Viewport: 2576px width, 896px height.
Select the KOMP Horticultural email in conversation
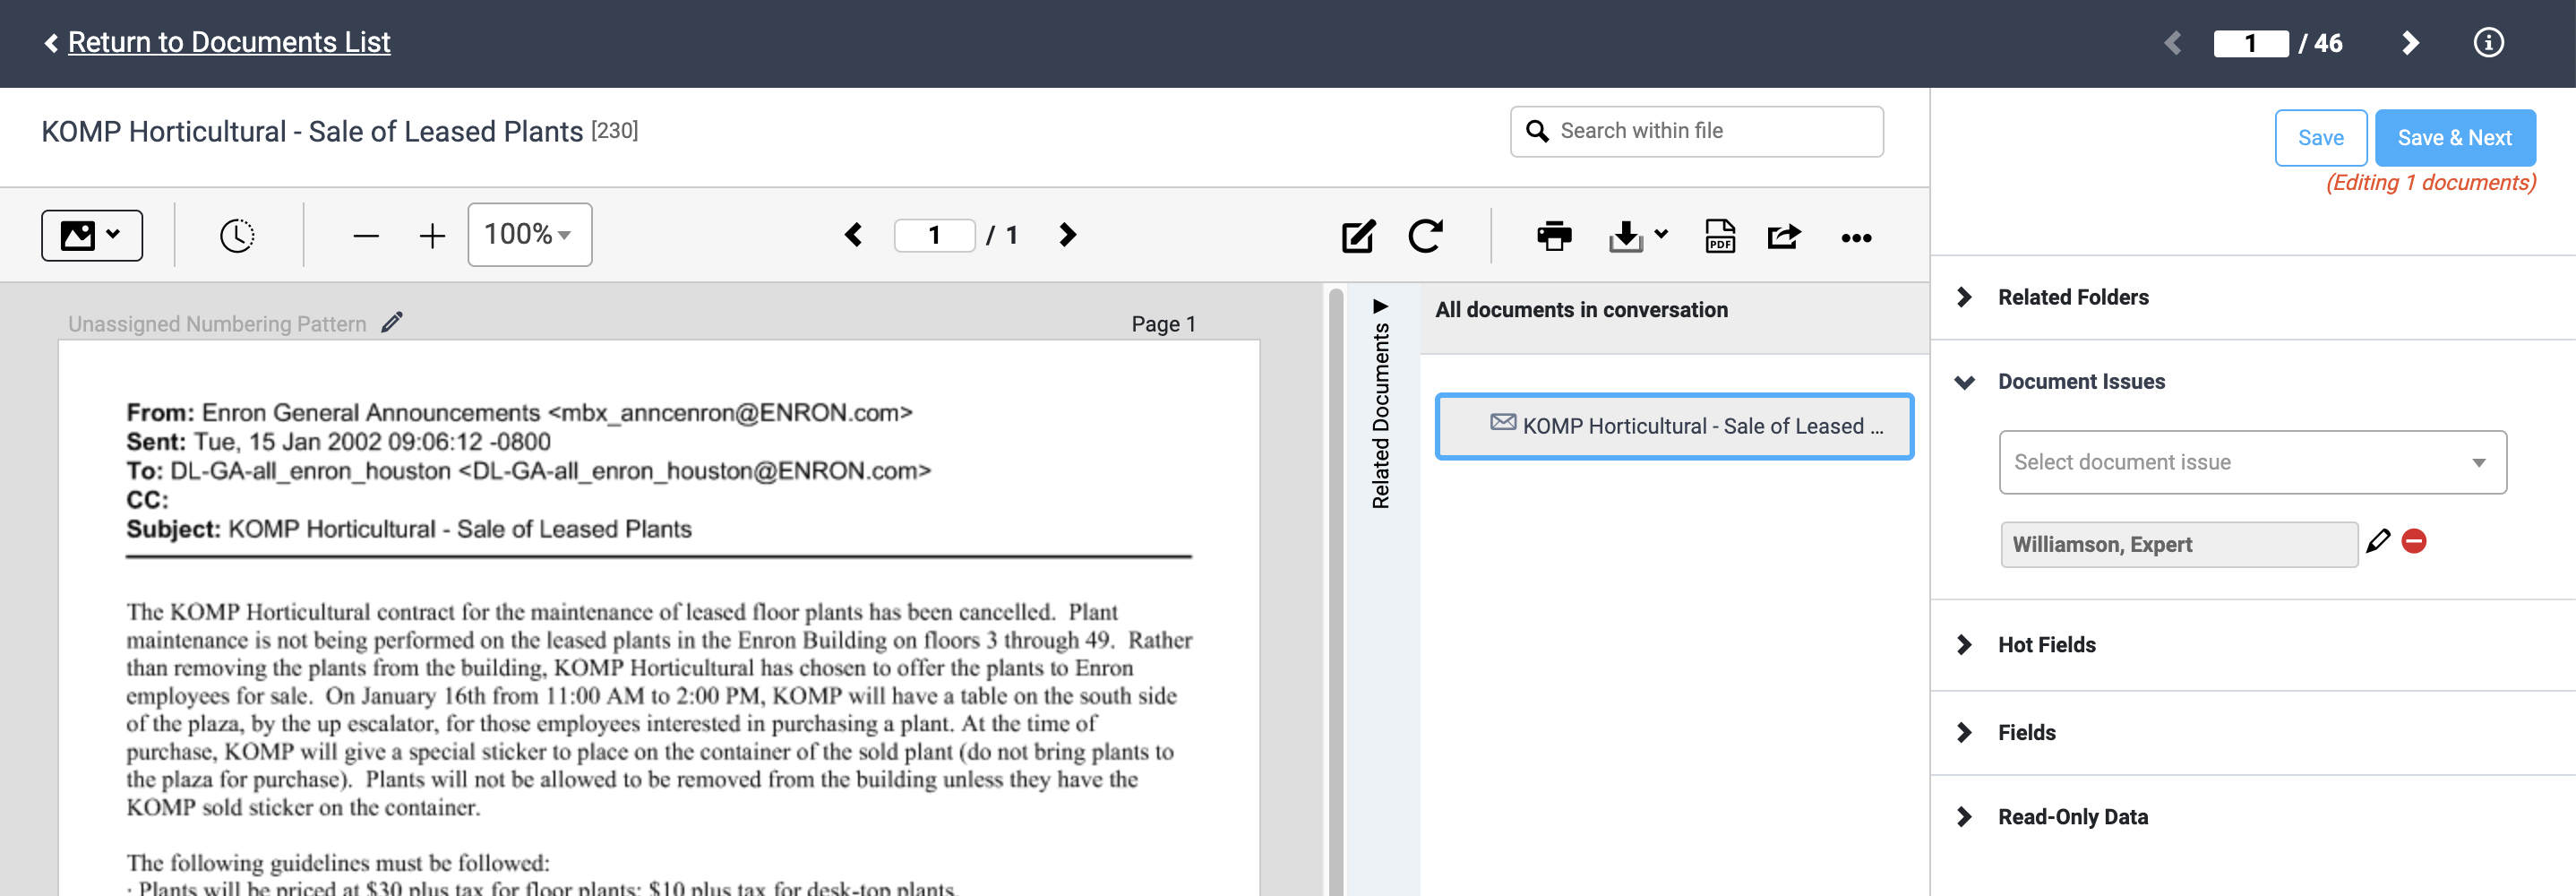click(1674, 426)
